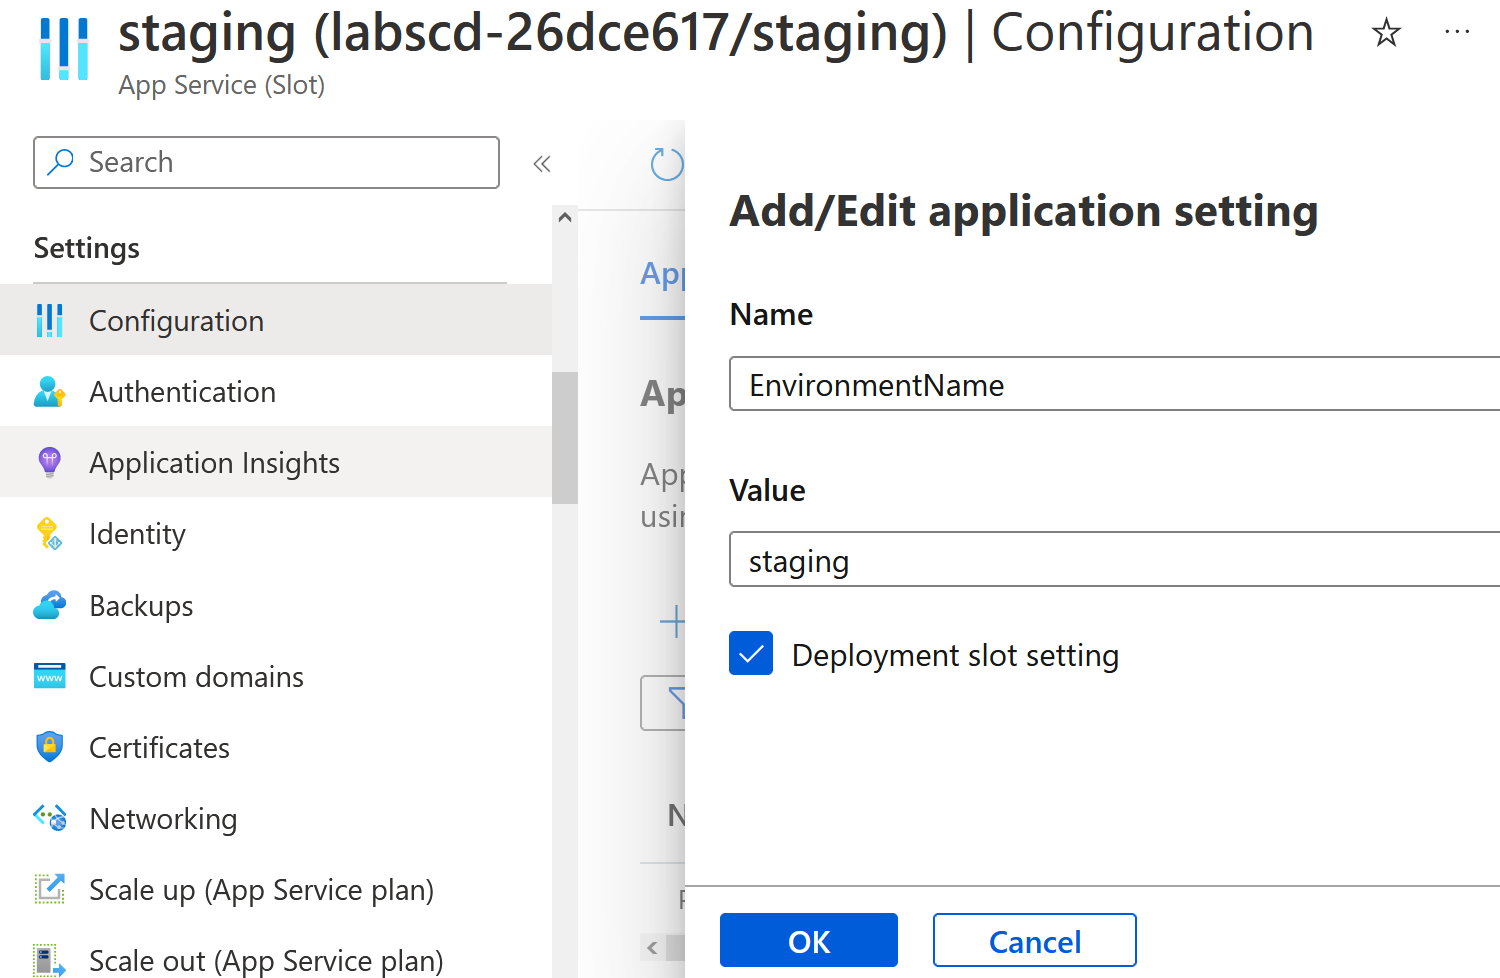1500x978 pixels.
Task: Click the Identity key icon
Action: (x=49, y=534)
